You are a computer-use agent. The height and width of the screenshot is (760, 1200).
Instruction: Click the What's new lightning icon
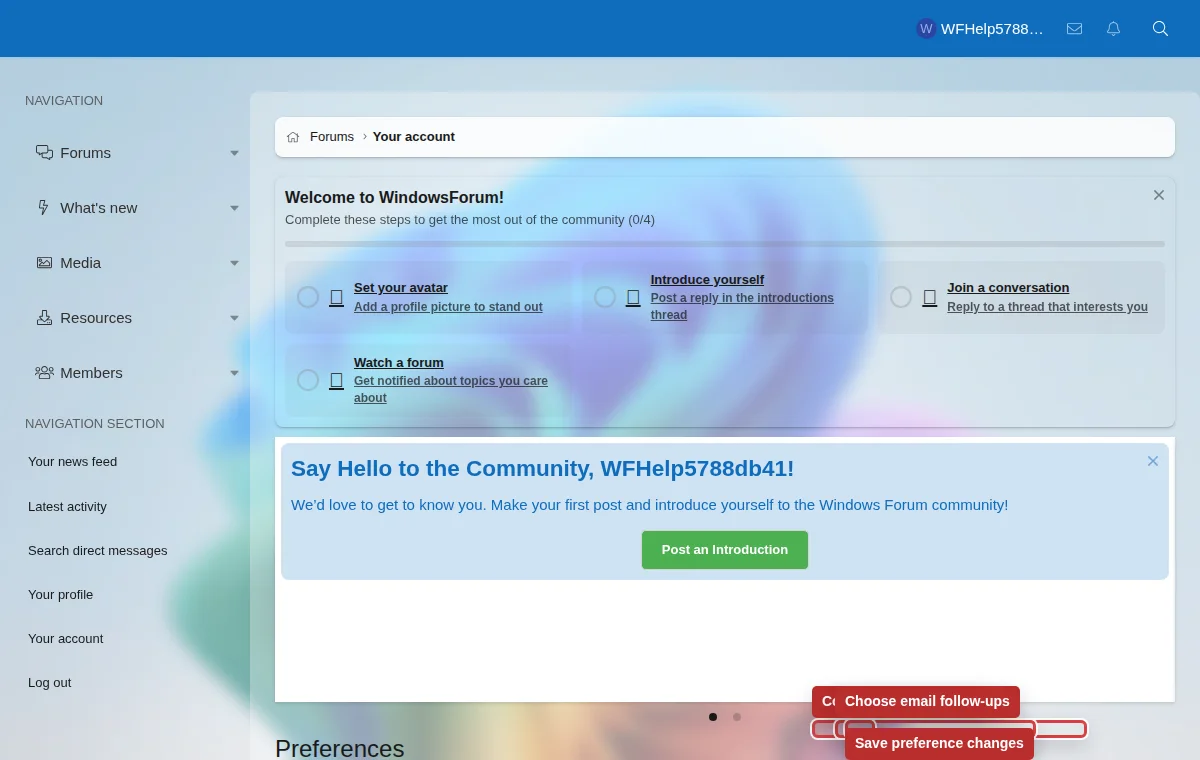pos(43,207)
